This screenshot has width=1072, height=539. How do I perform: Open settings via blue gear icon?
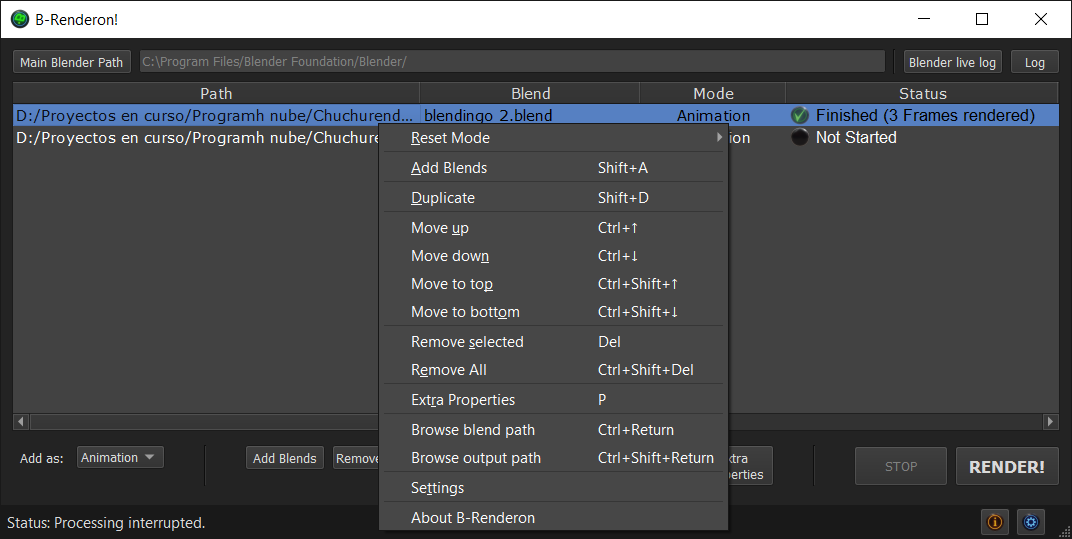pos(1031,523)
